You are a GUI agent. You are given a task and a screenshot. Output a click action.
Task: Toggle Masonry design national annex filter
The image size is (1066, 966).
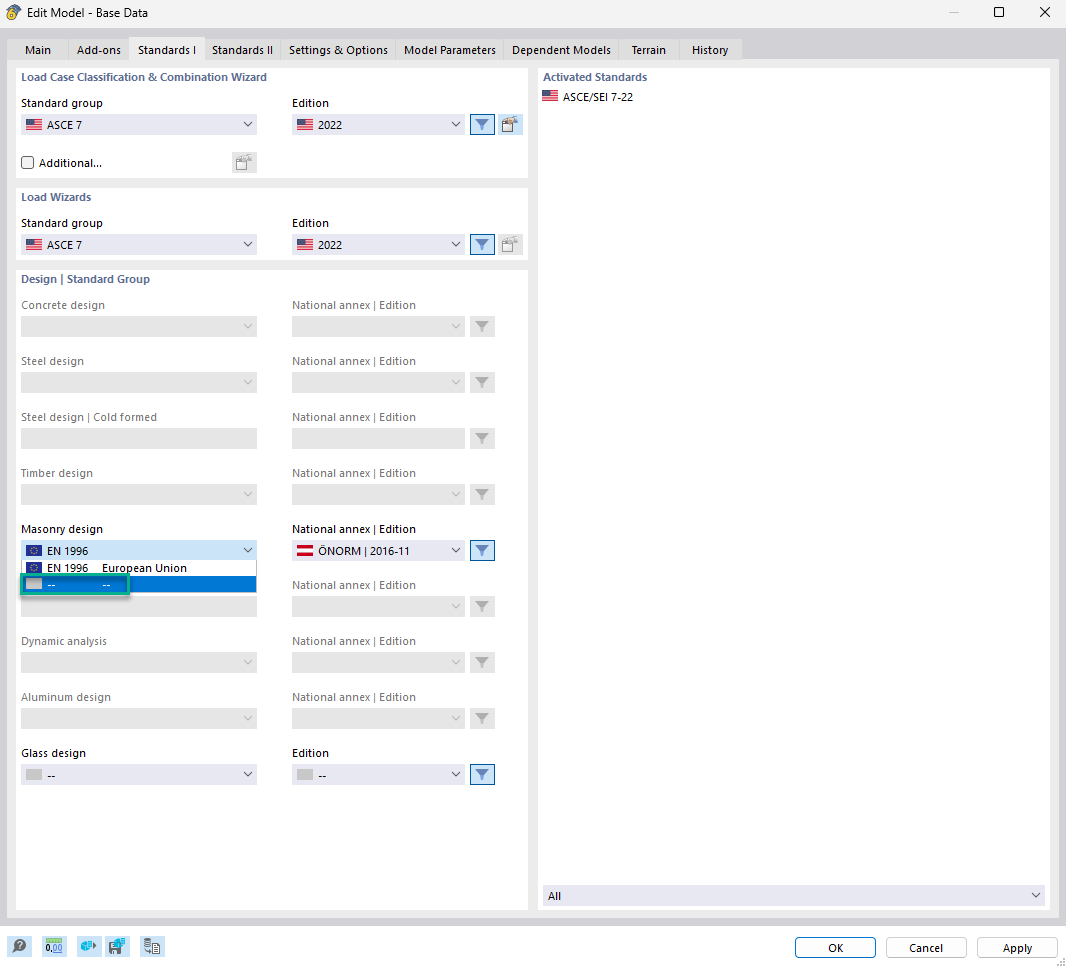click(482, 551)
